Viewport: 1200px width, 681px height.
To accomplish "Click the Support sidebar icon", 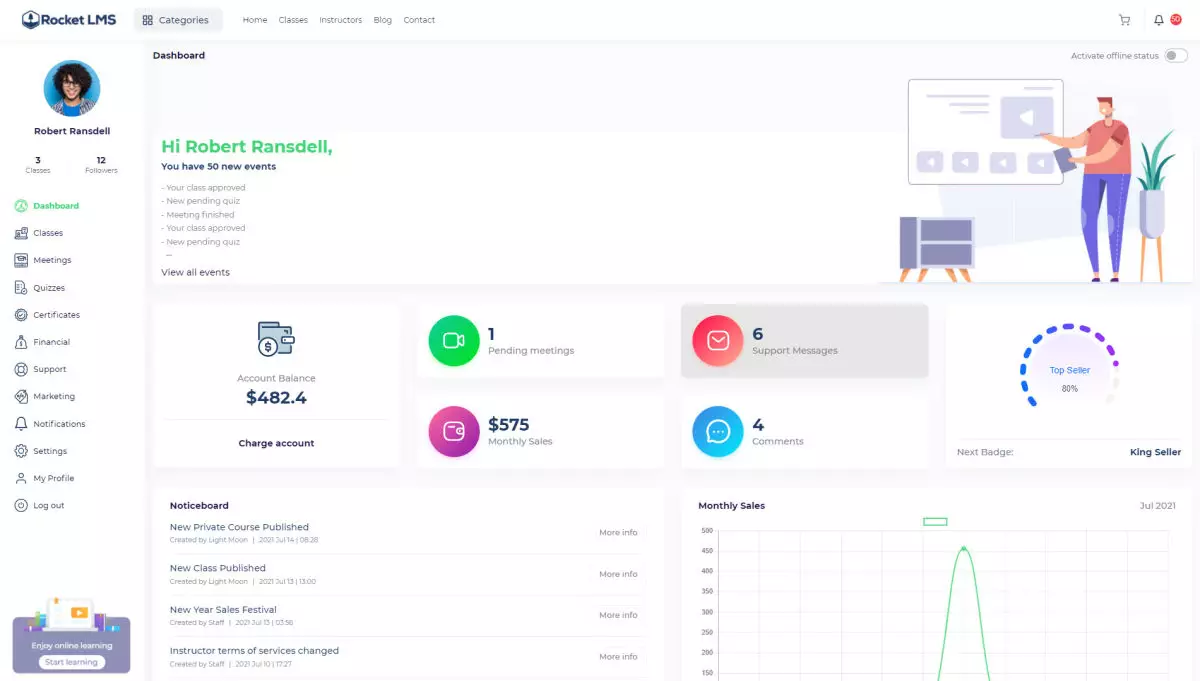I will (21, 369).
